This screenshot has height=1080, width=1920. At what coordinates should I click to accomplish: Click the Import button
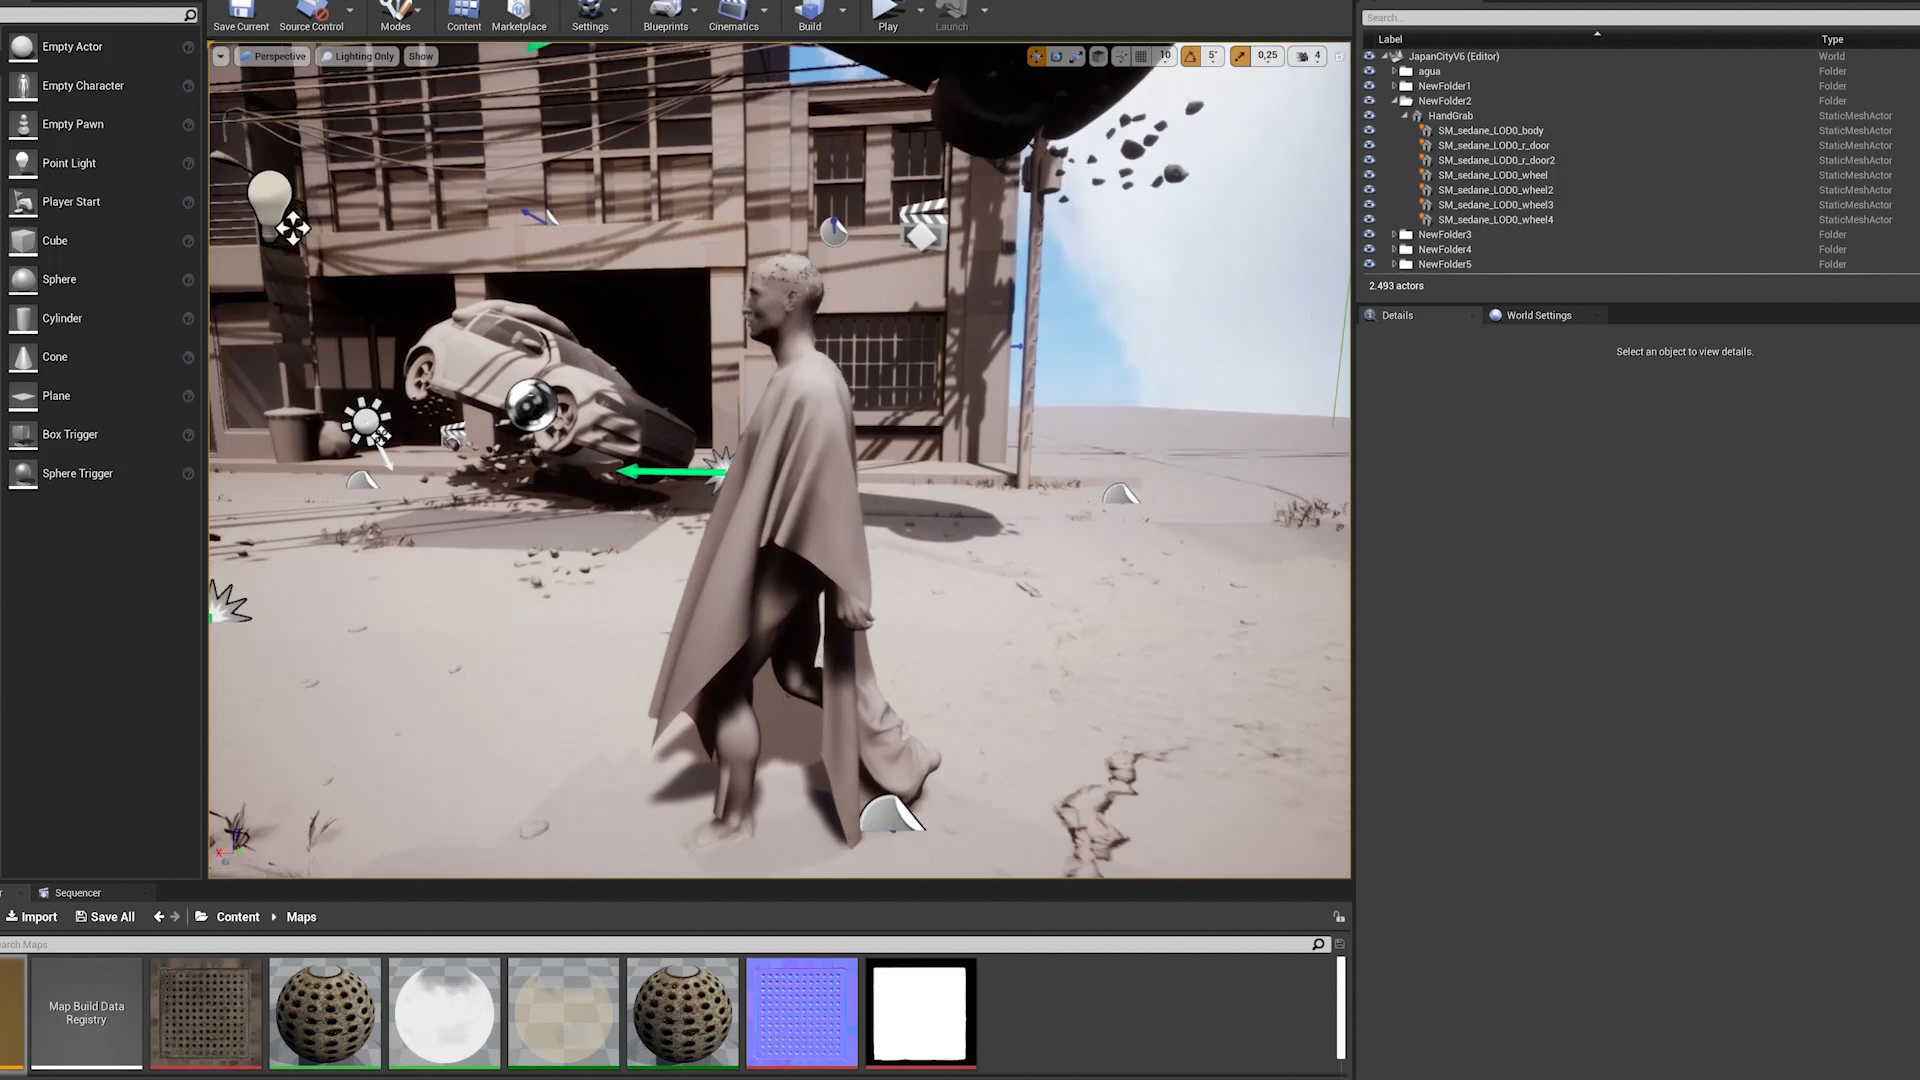click(x=31, y=917)
